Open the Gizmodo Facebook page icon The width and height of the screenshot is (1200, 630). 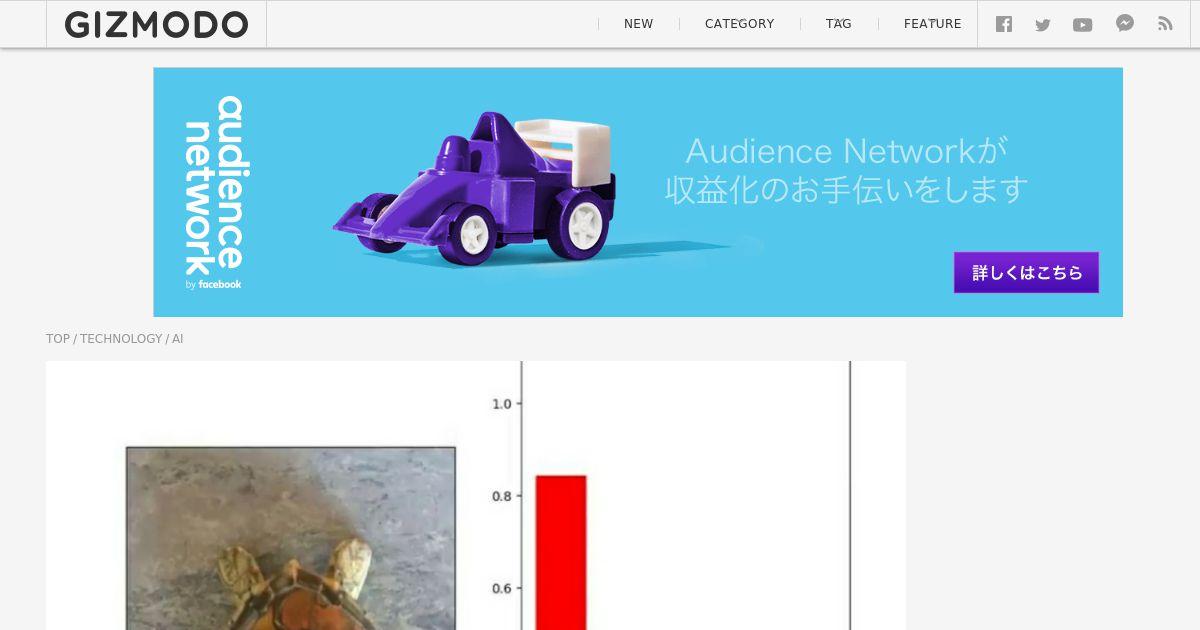pyautogui.click(x=1004, y=24)
